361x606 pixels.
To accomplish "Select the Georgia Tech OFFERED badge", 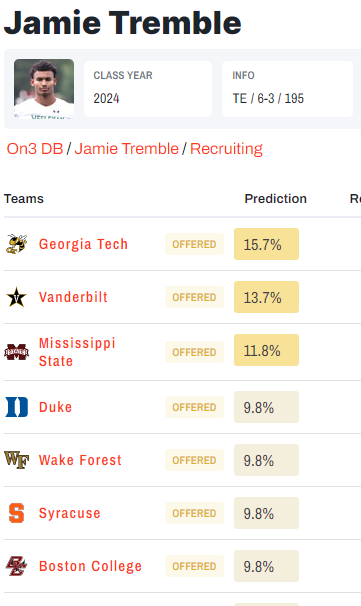I will click(194, 244).
